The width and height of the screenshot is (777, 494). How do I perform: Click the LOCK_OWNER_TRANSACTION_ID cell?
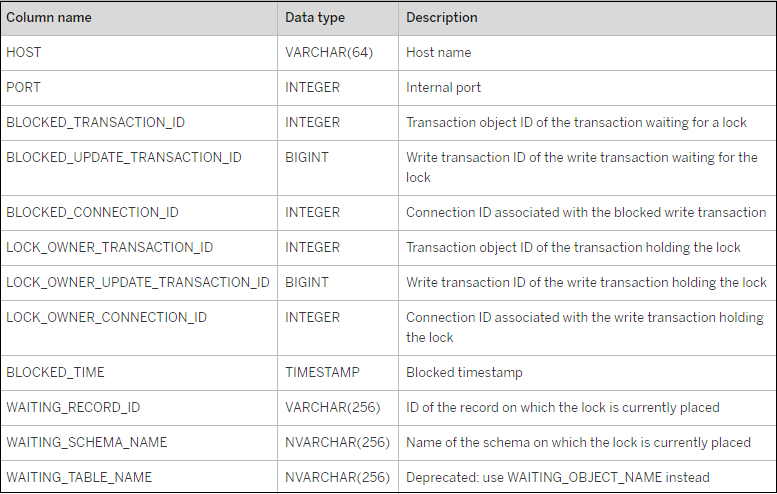click(109, 247)
